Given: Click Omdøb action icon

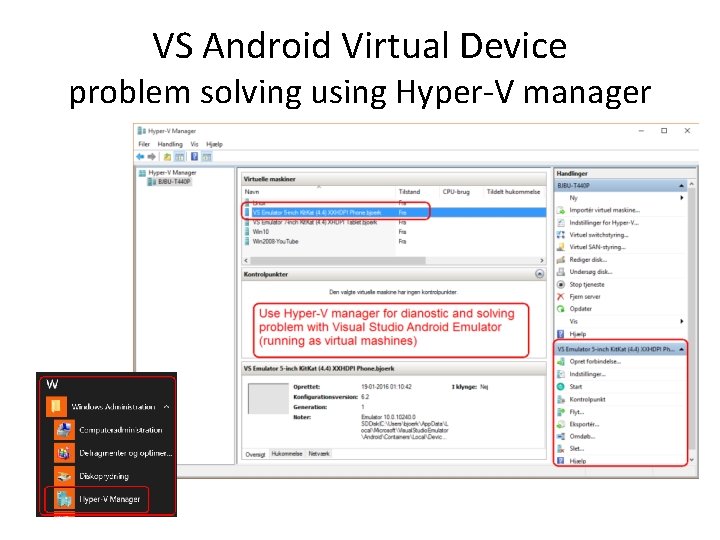Looking at the screenshot, I should click(x=561, y=436).
